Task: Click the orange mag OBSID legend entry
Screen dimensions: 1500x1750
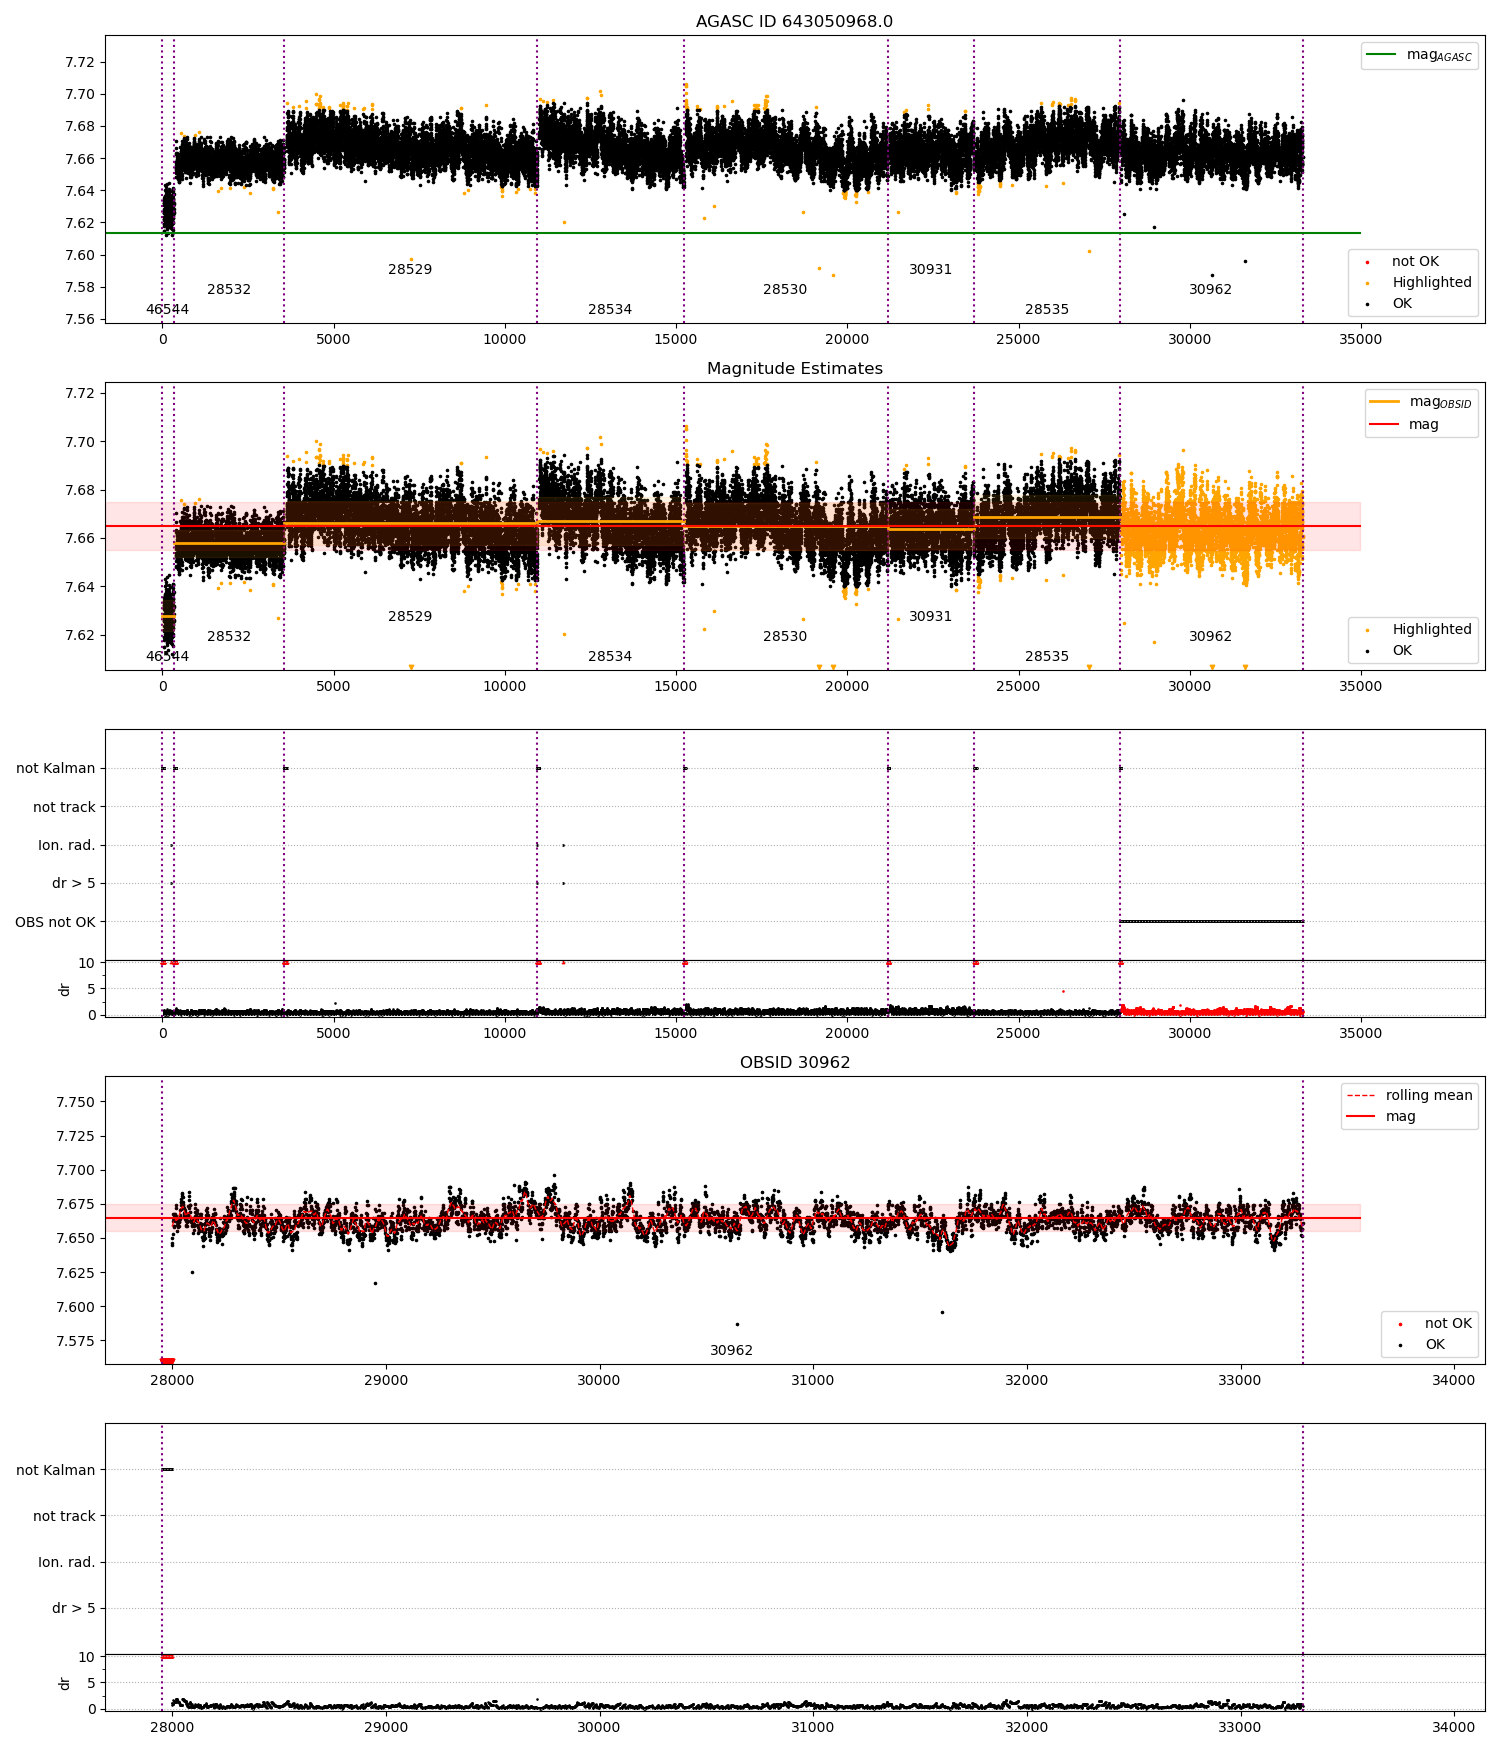Action: pyautogui.click(x=1420, y=402)
